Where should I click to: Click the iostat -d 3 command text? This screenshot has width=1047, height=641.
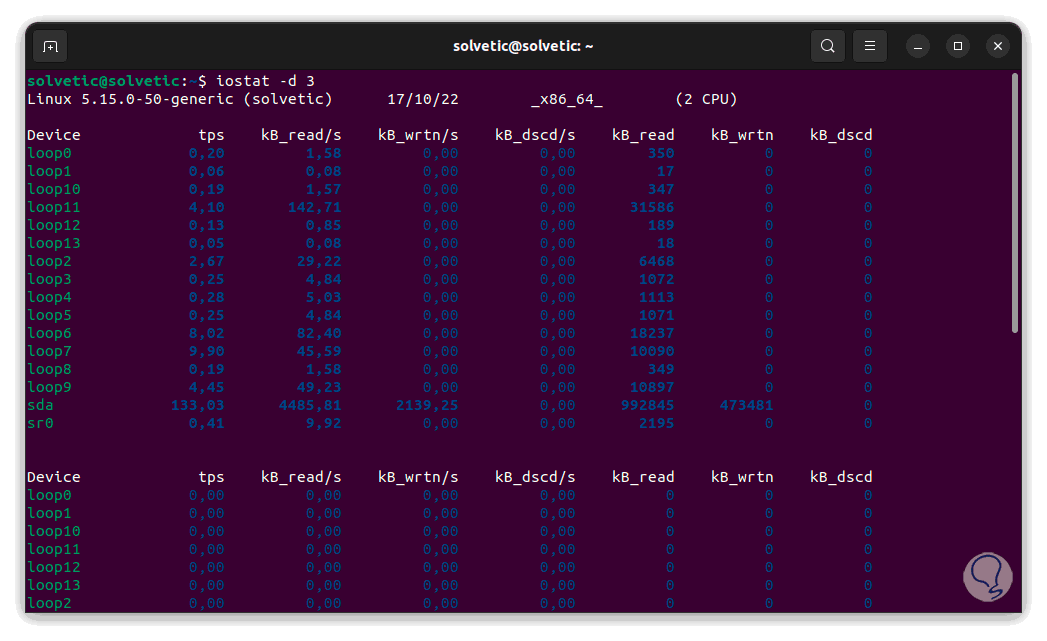click(x=265, y=81)
